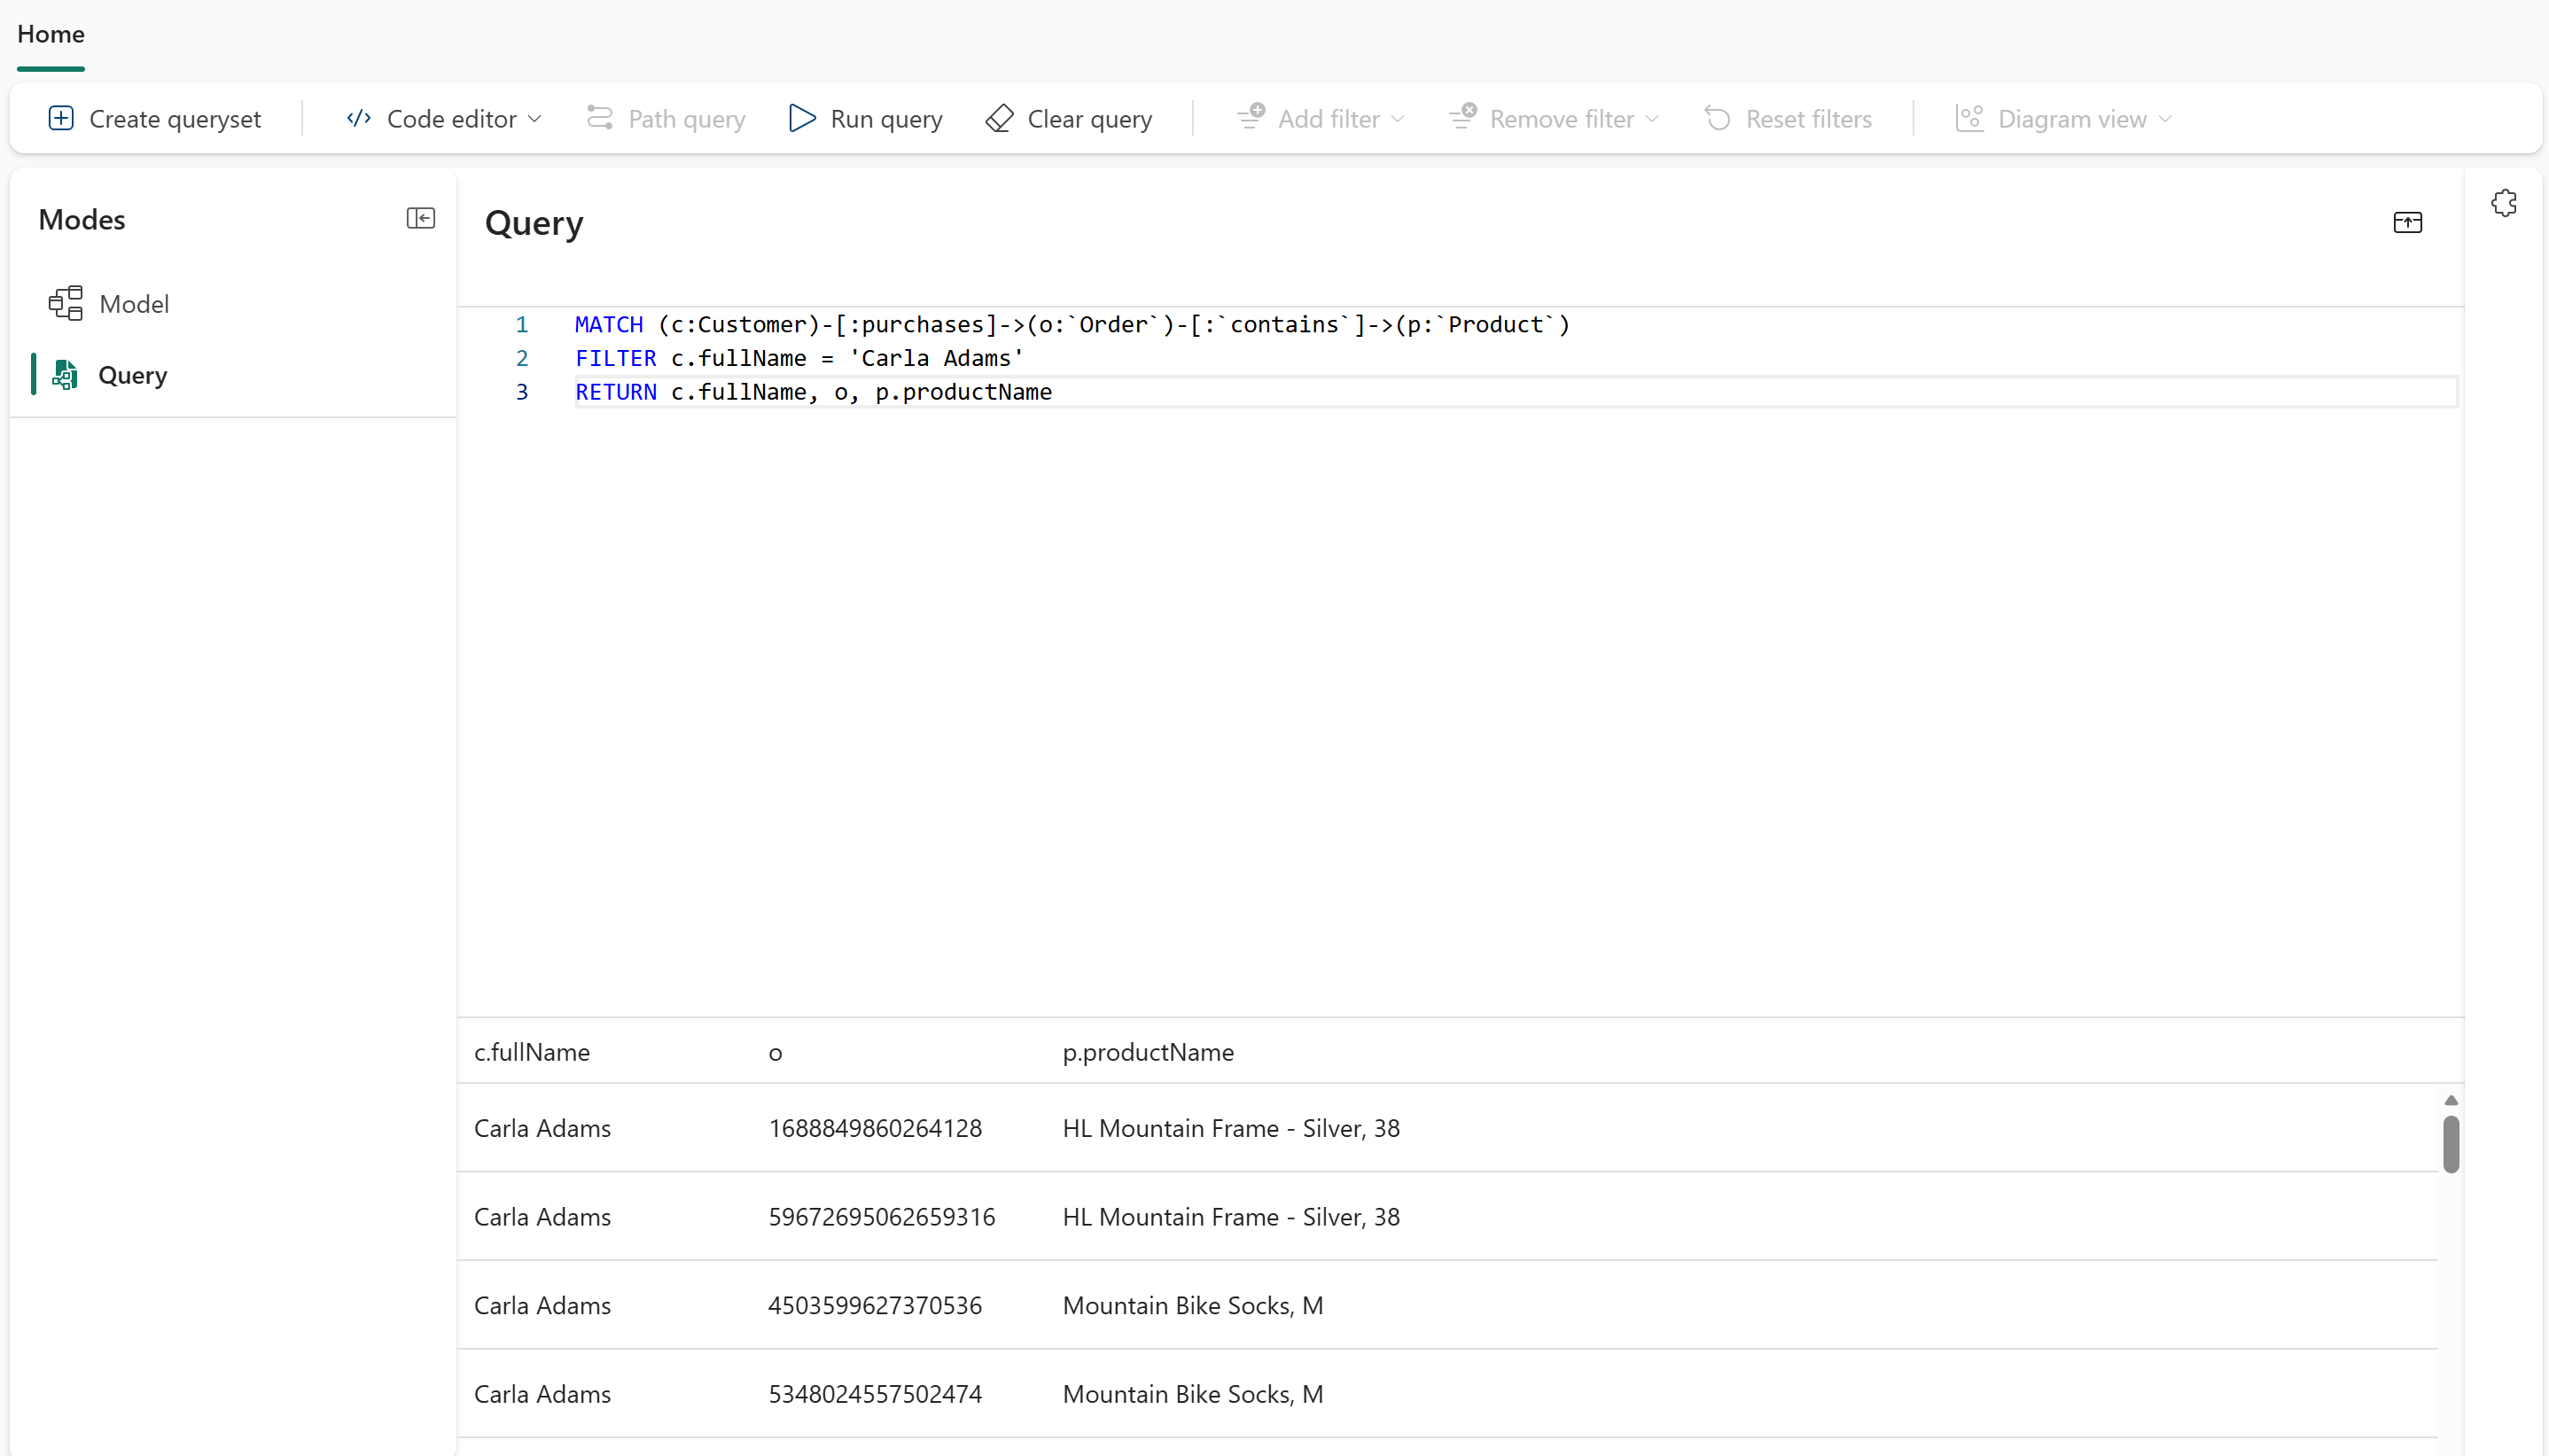2549x1456 pixels.
Task: Click the Model mode icon
Action: (x=66, y=303)
